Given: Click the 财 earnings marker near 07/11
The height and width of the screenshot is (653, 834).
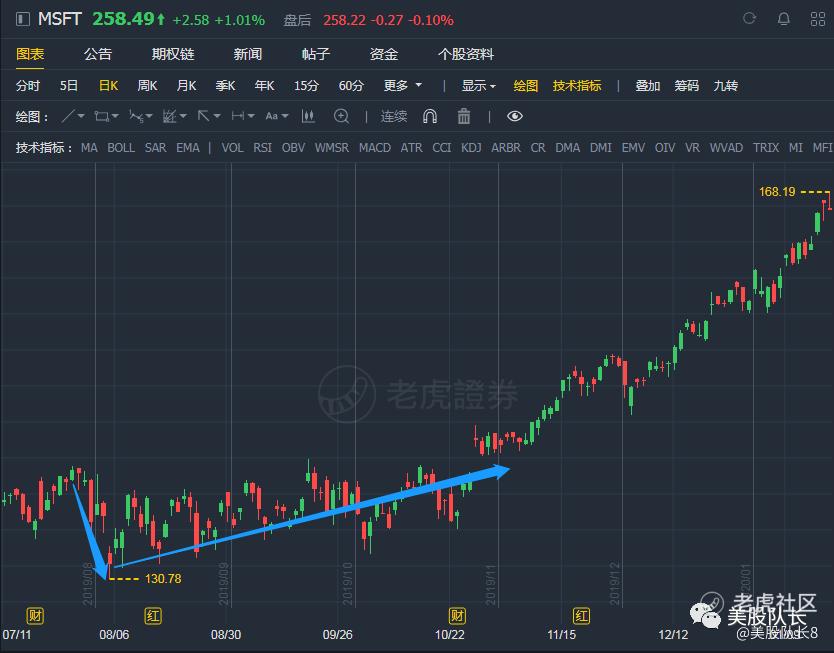Looking at the screenshot, I should pyautogui.click(x=35, y=616).
